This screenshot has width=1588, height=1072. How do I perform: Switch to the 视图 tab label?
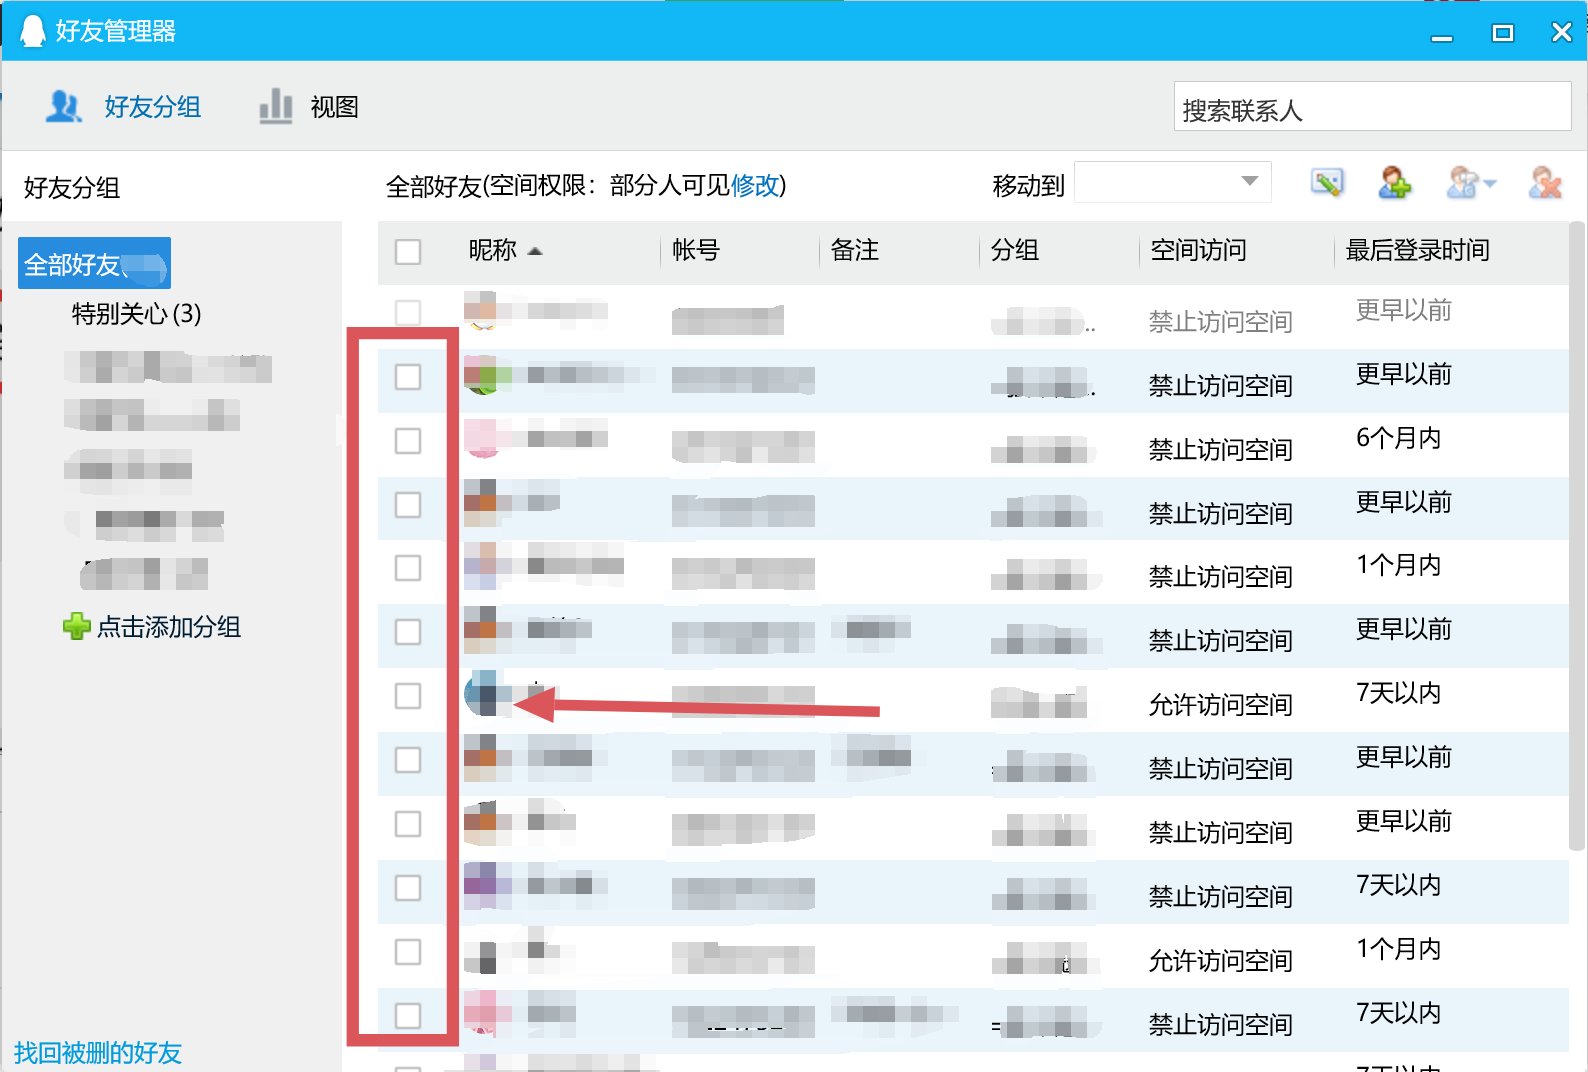pyautogui.click(x=334, y=107)
